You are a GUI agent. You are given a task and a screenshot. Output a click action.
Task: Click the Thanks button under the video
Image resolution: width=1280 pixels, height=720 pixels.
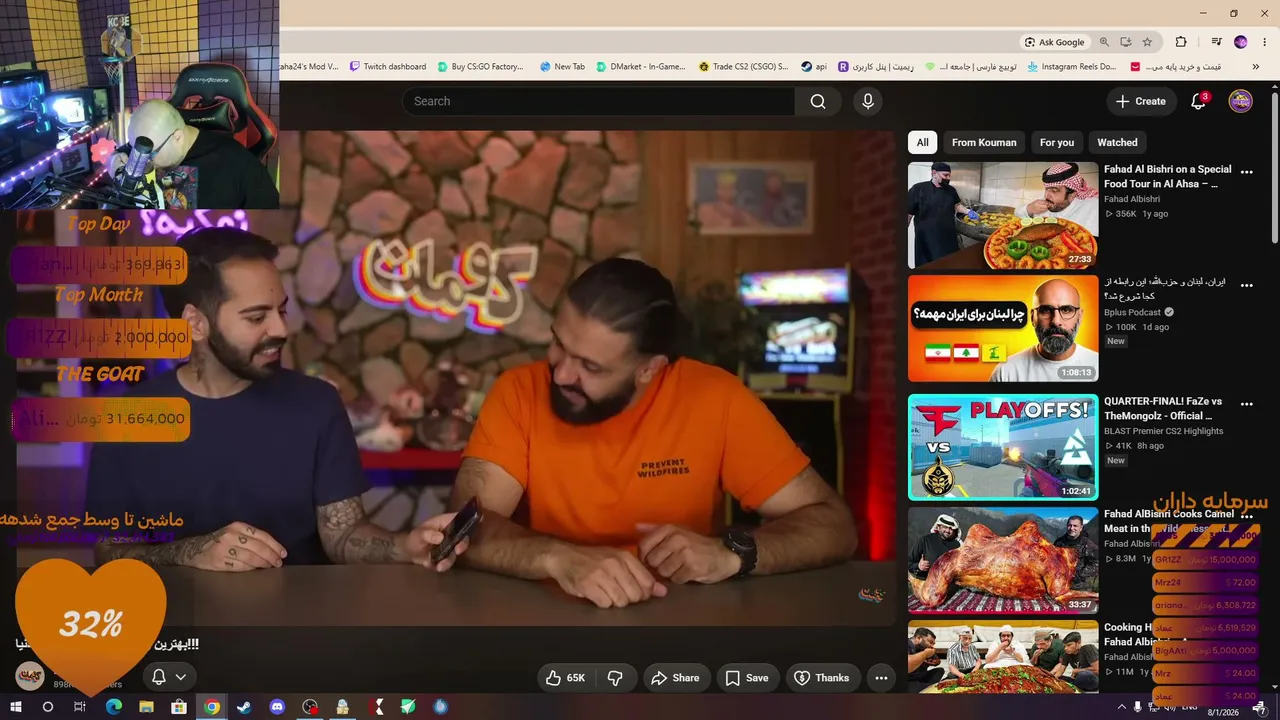click(x=822, y=678)
